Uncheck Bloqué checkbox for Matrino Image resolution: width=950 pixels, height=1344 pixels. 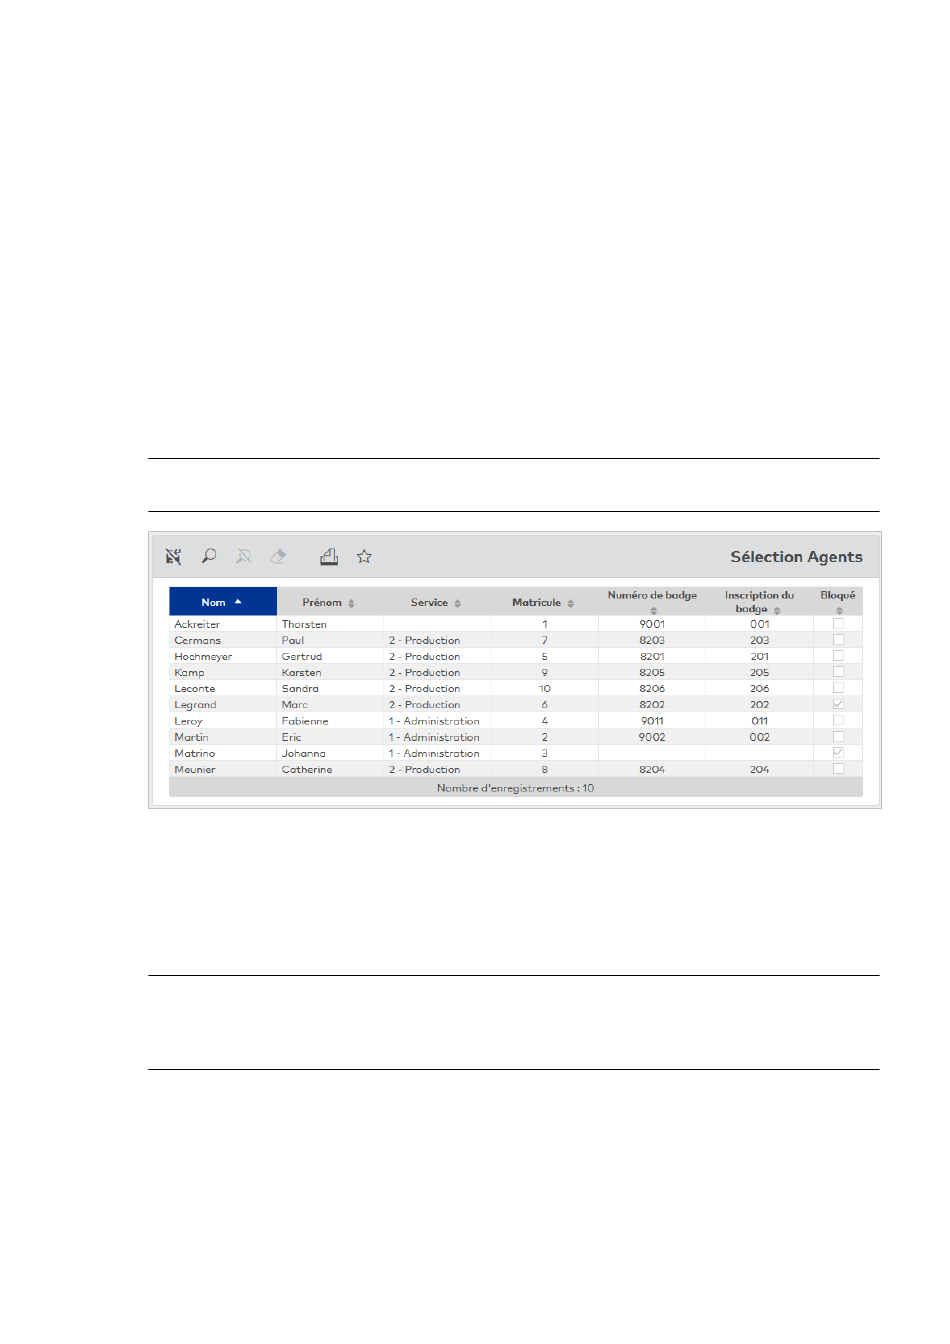(x=838, y=753)
